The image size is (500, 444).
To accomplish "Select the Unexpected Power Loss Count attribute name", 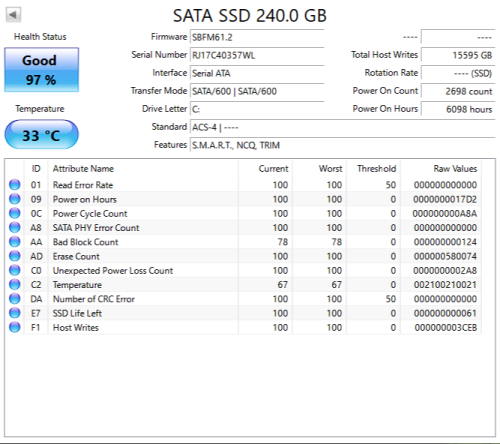I will [x=113, y=271].
